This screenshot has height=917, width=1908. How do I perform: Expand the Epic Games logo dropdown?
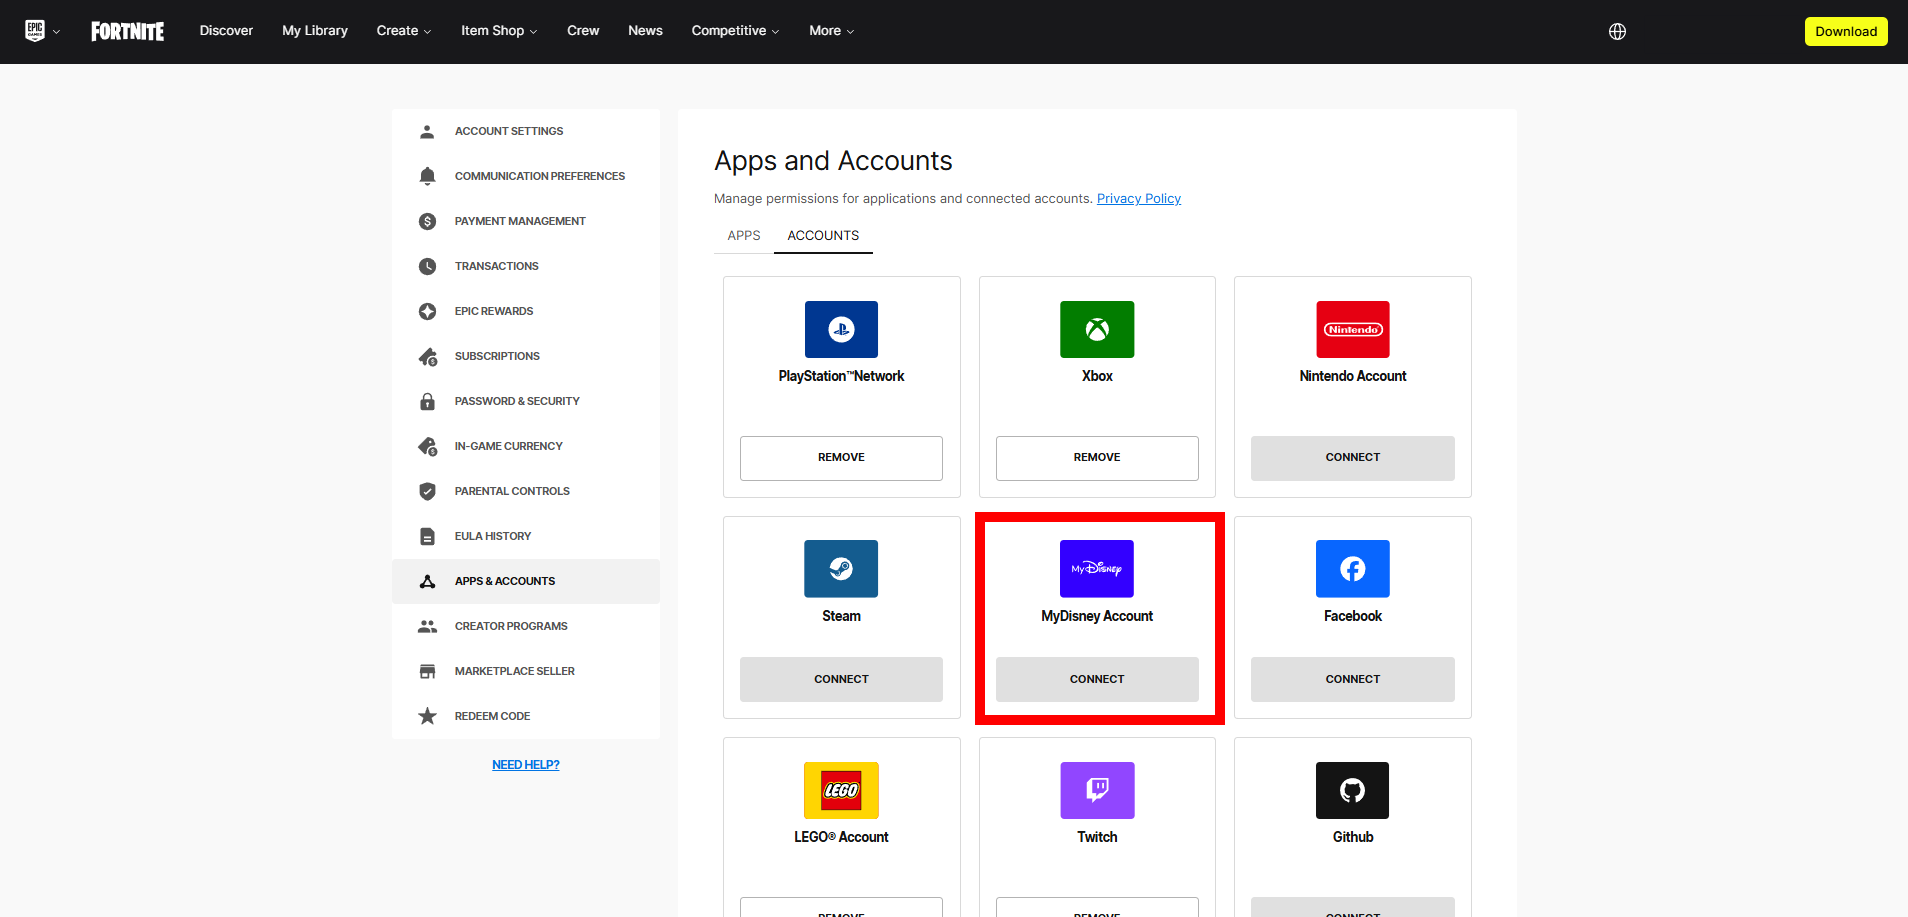pyautogui.click(x=42, y=31)
